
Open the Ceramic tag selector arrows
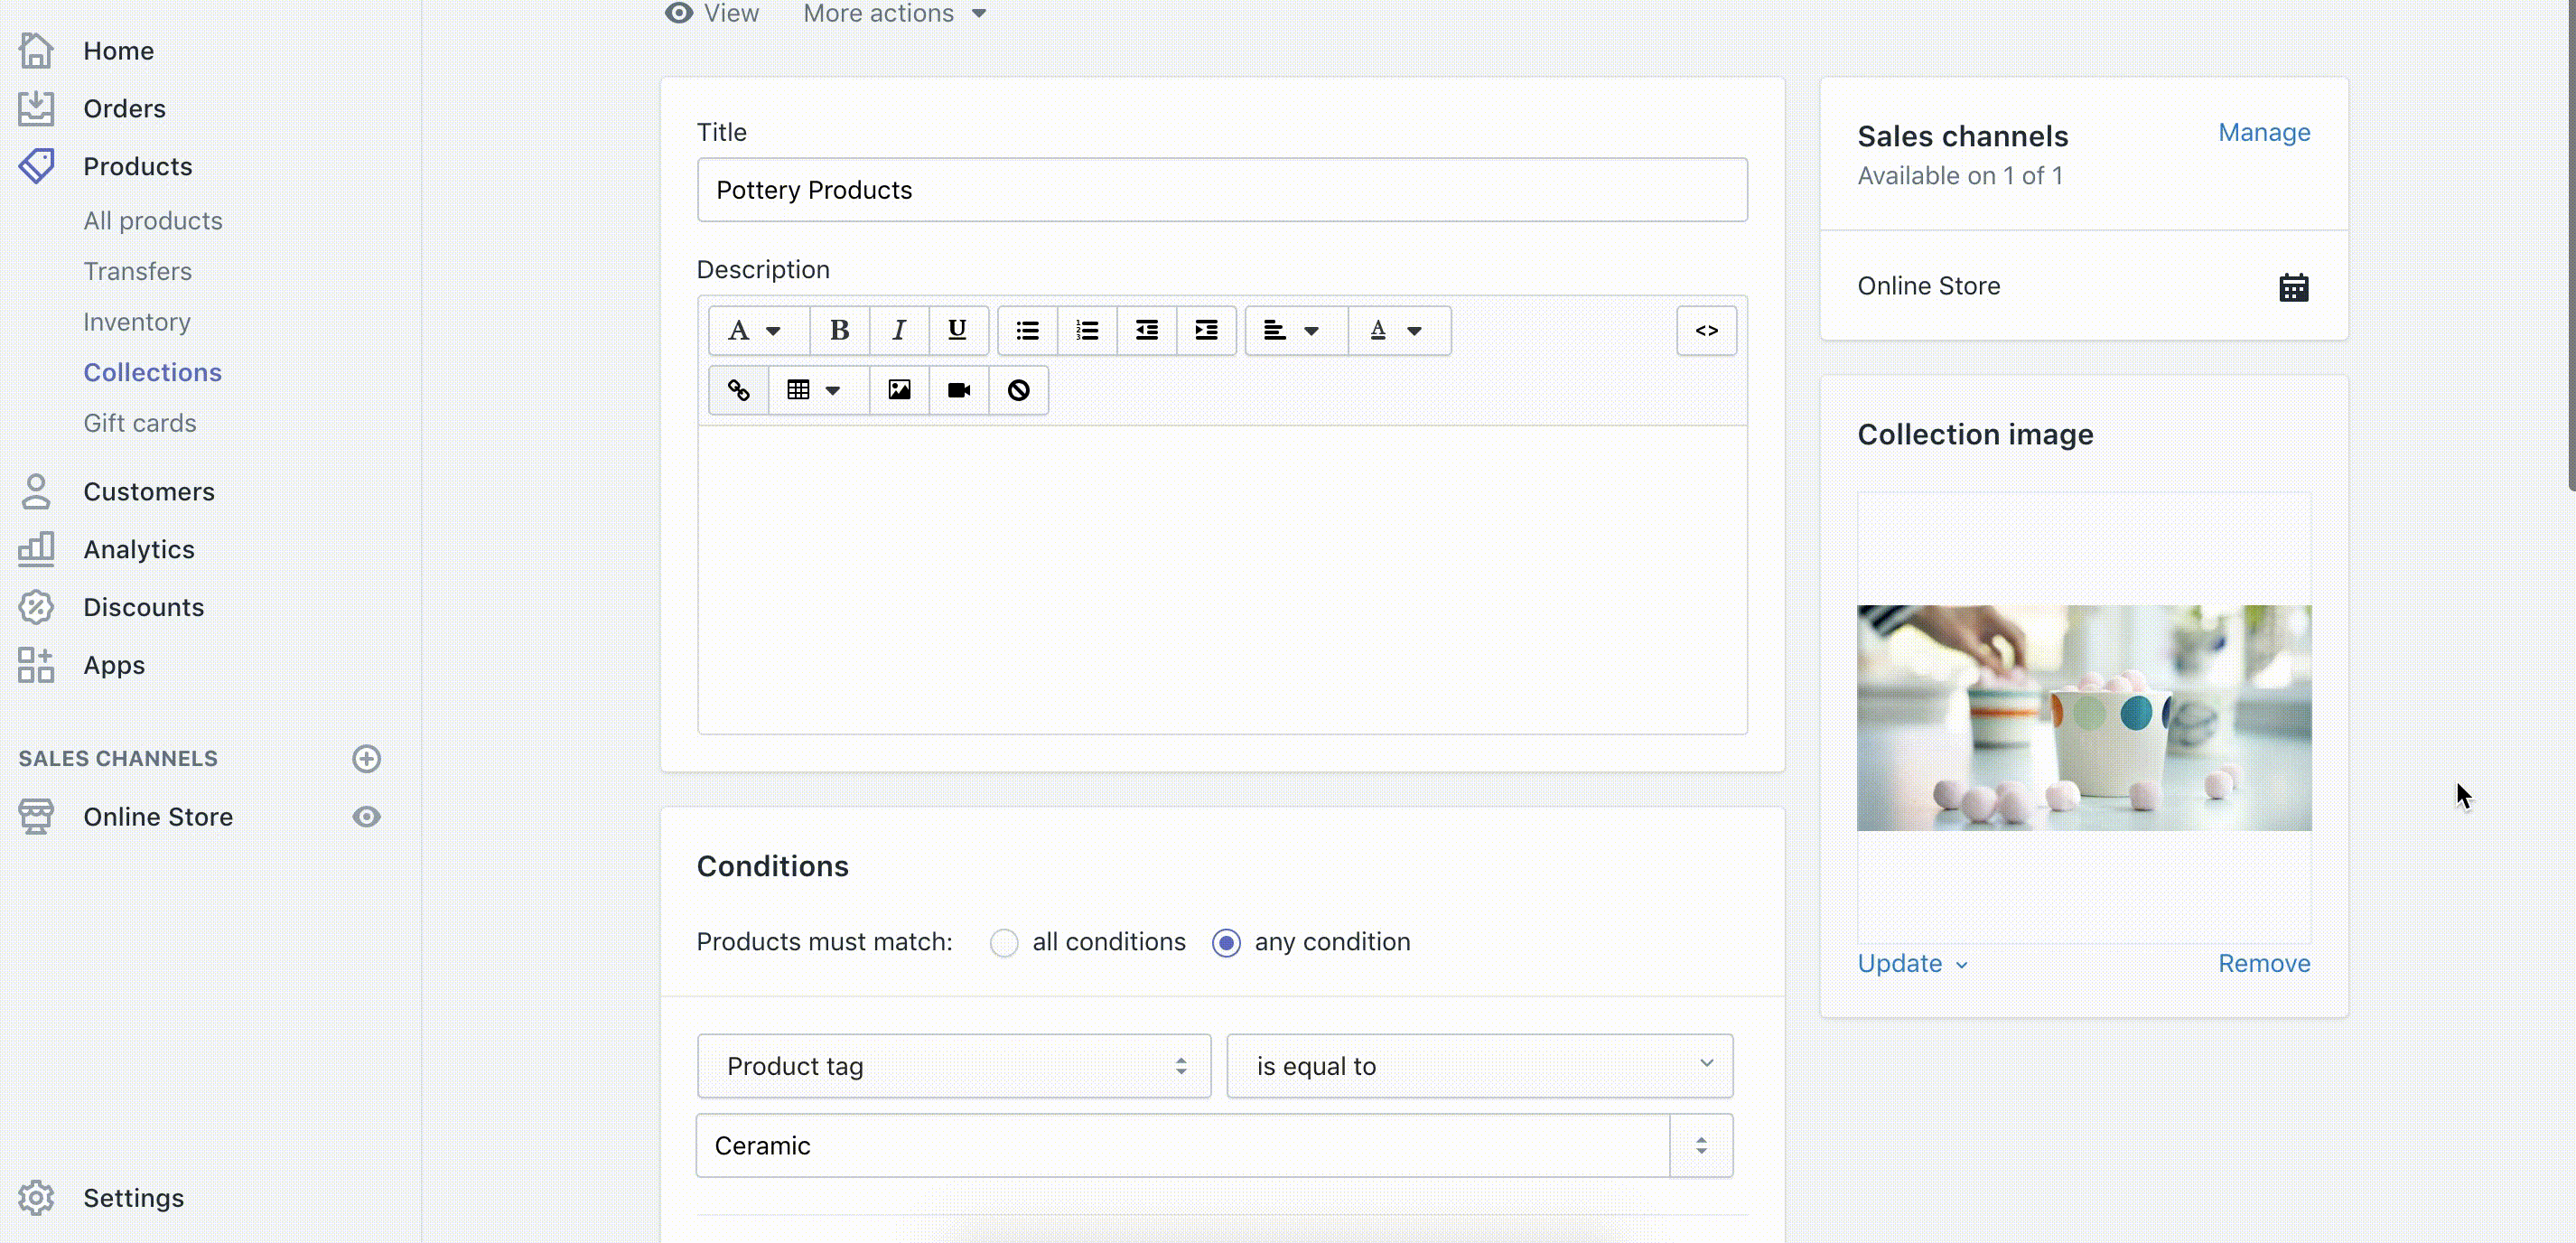pos(1701,1146)
